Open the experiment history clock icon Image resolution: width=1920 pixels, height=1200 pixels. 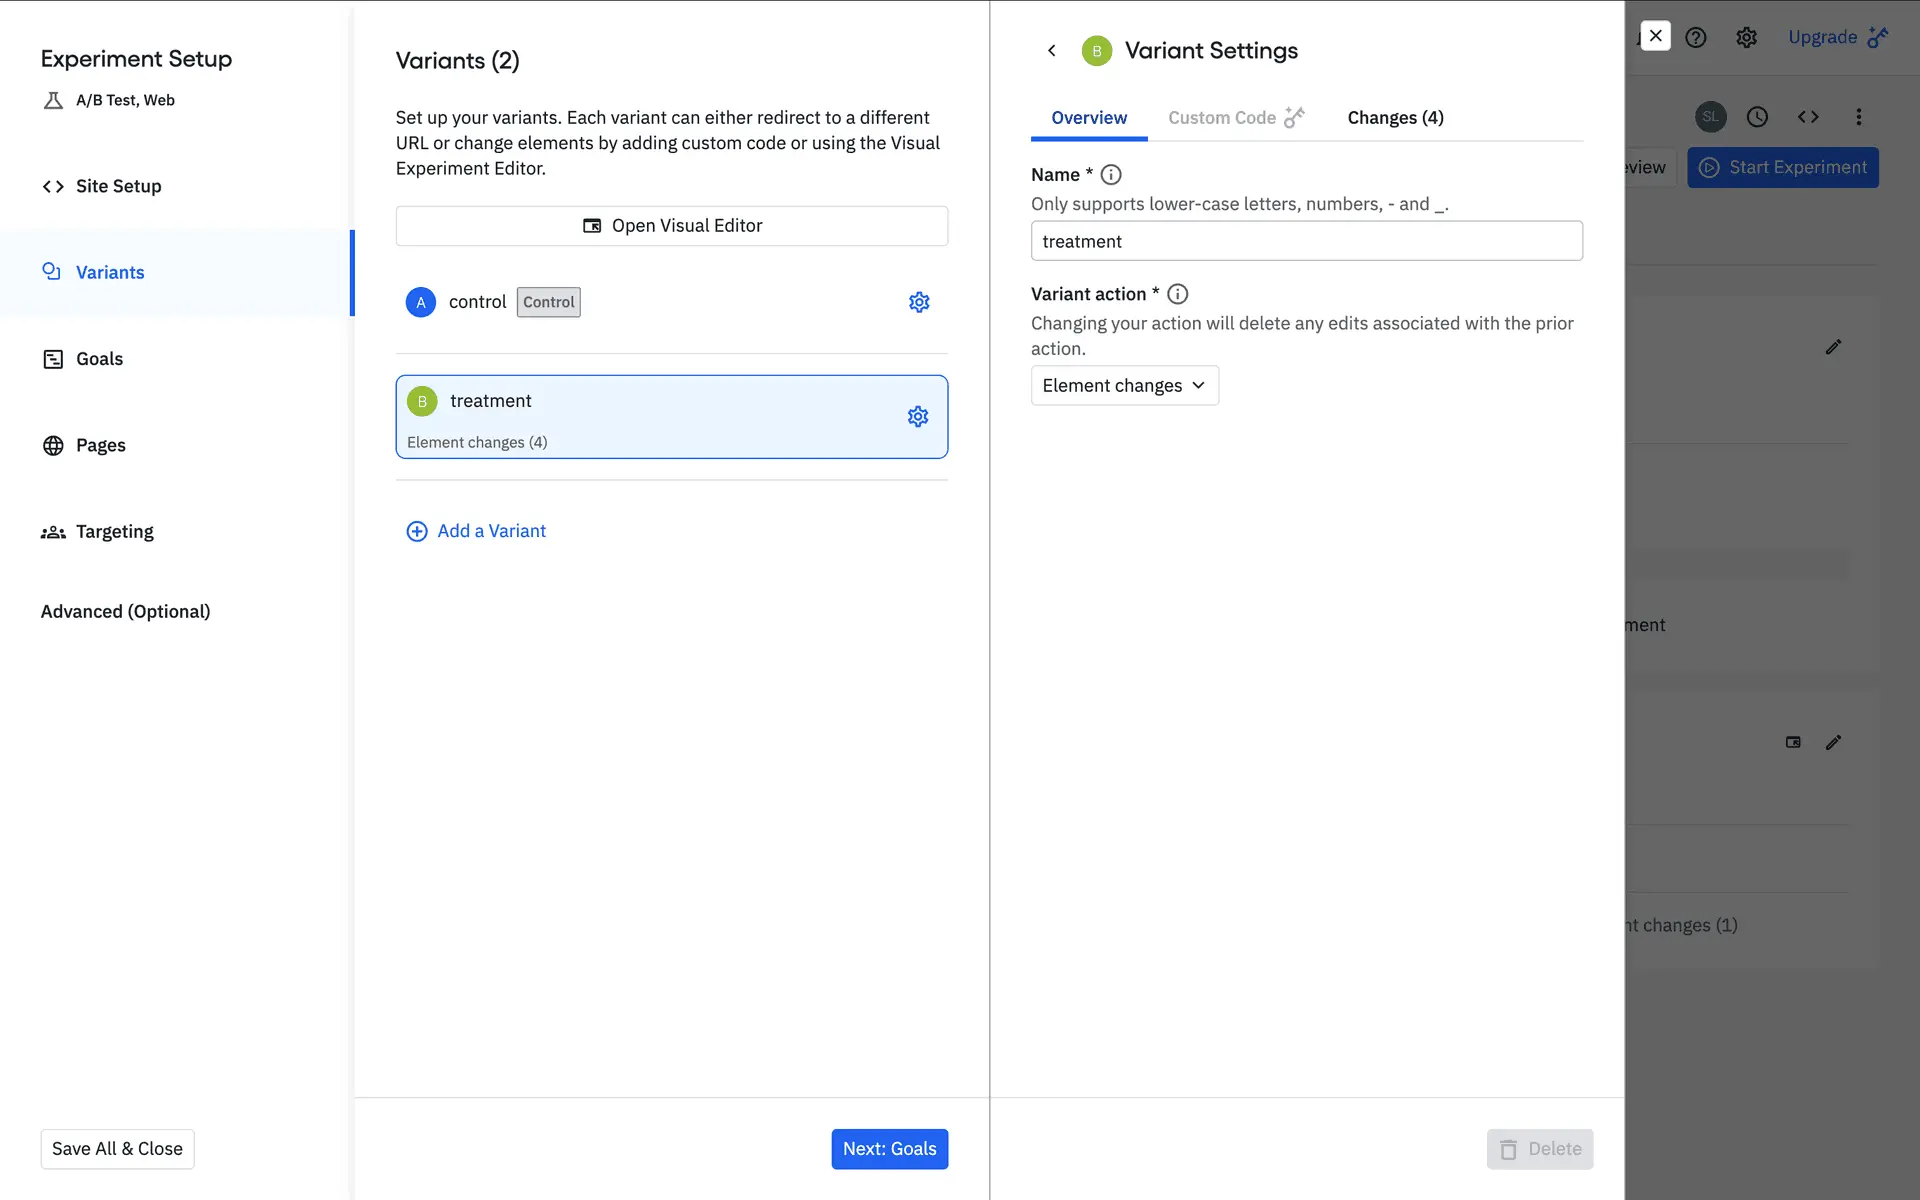[x=1757, y=117]
